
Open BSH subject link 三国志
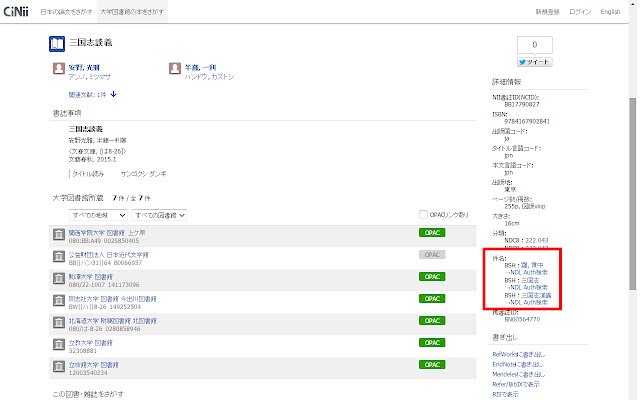pyautogui.click(x=530, y=280)
